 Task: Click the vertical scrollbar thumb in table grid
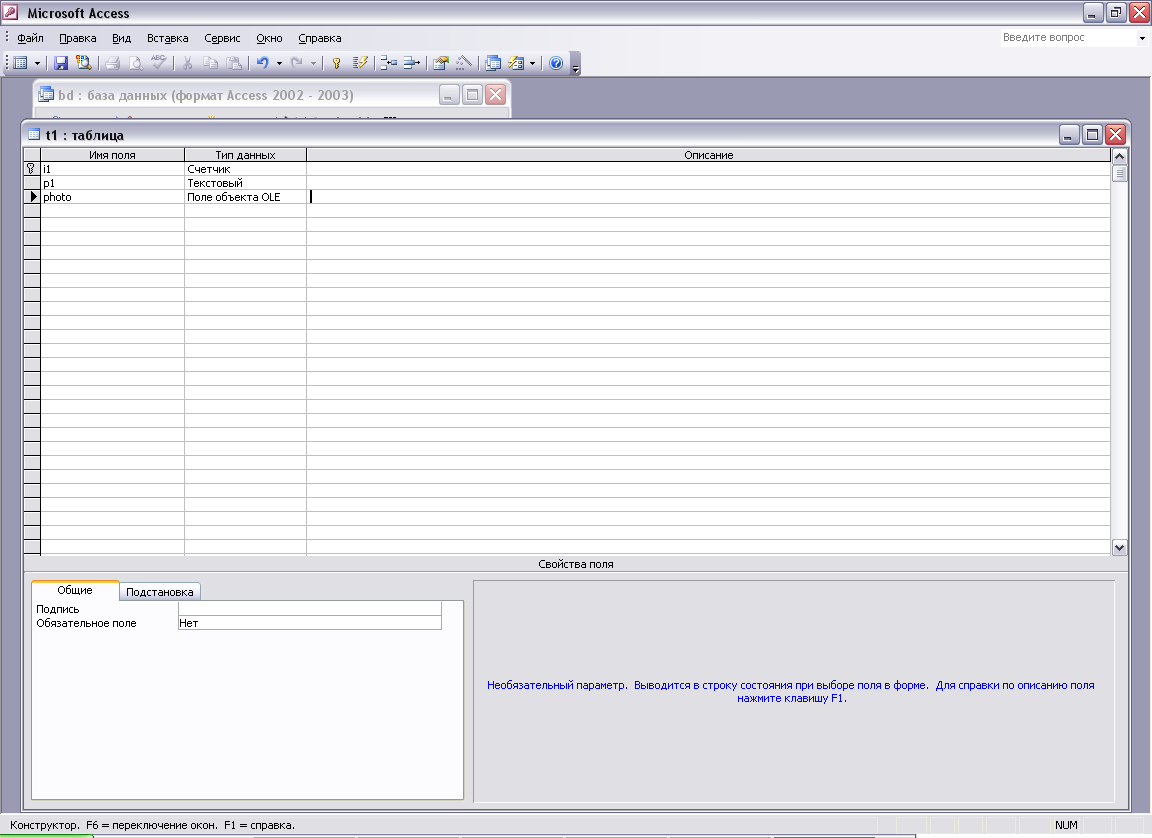point(1119,173)
